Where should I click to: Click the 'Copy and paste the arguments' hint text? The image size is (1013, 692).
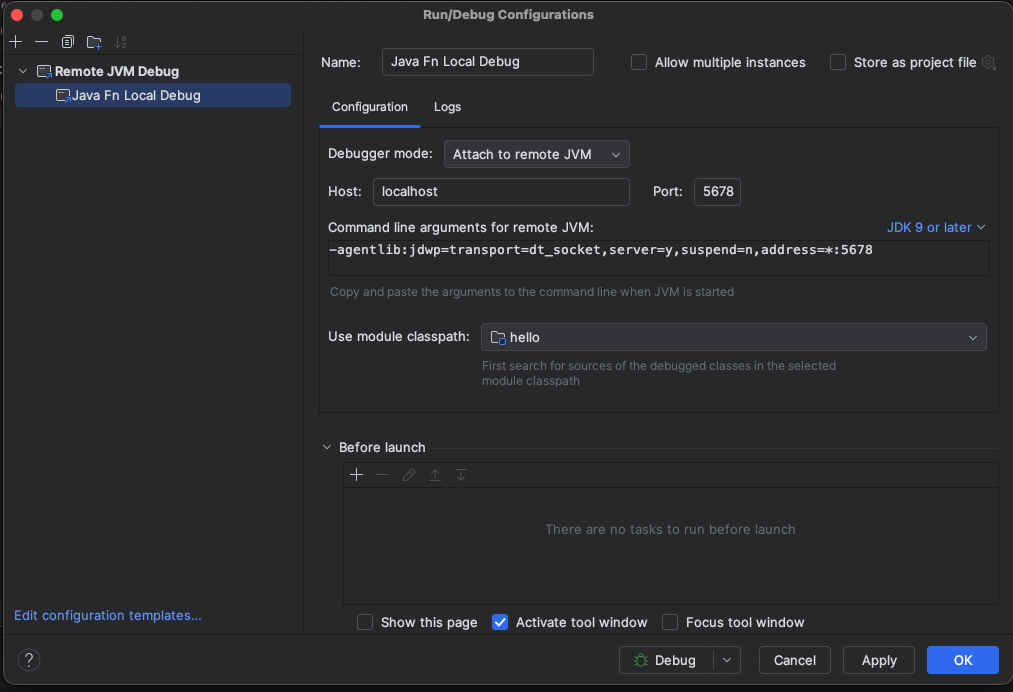(x=532, y=292)
